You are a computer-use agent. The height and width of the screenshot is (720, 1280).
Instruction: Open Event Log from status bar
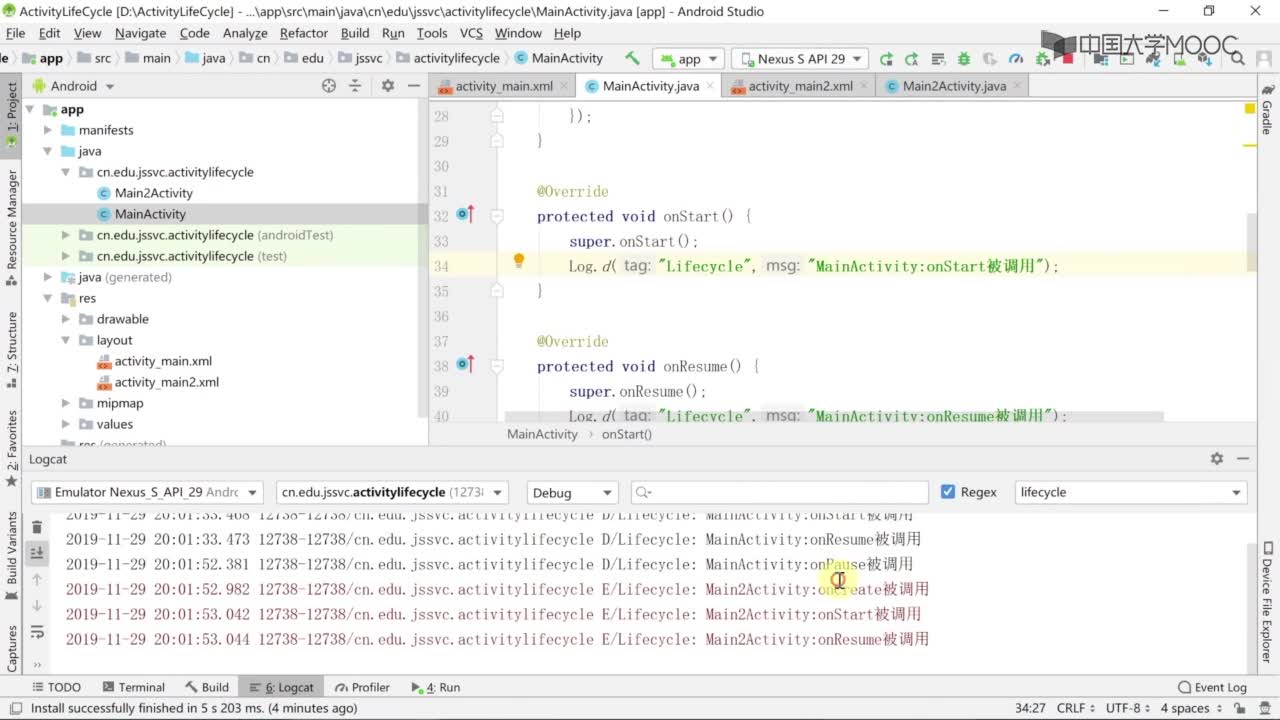(x=1213, y=687)
